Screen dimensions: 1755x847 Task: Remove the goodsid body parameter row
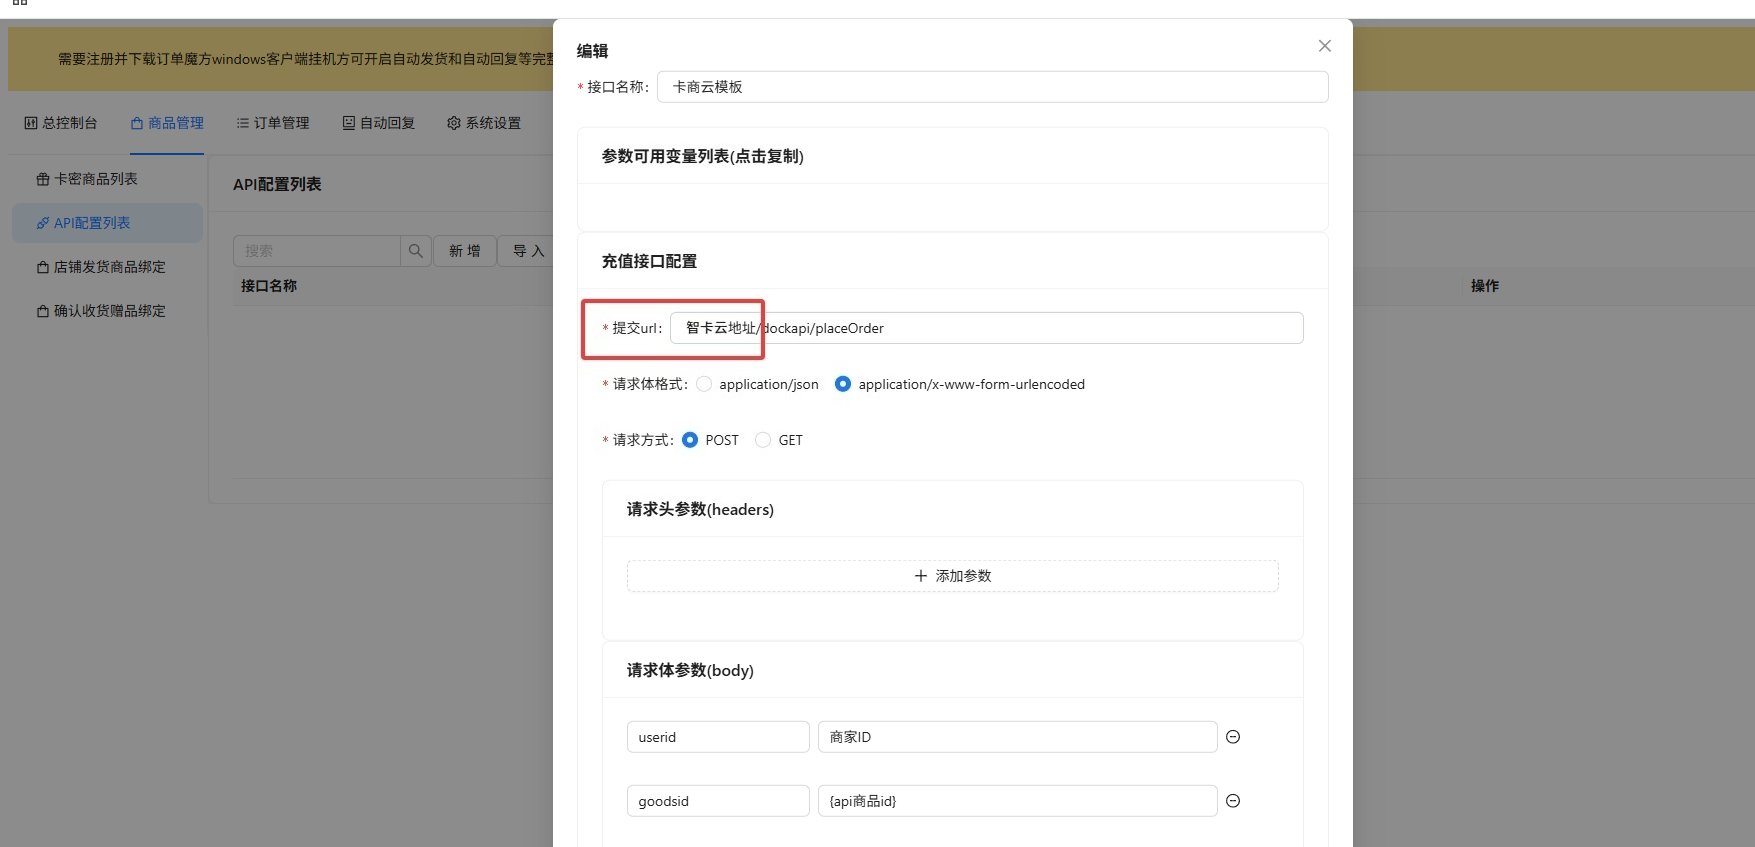(x=1233, y=801)
